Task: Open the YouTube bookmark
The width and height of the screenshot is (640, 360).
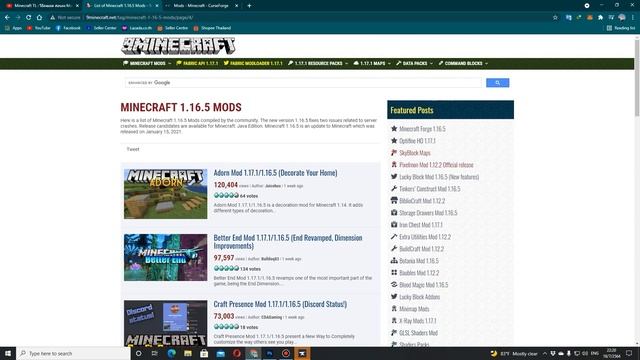Action: [x=38, y=28]
